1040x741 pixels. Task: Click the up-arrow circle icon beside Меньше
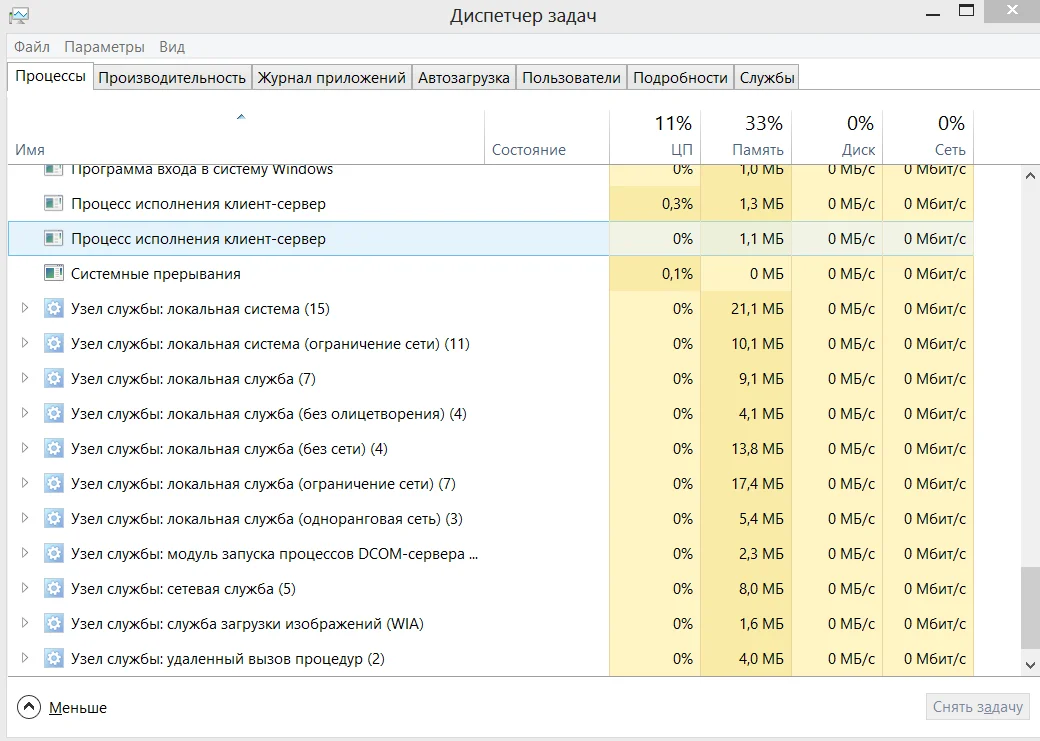point(30,707)
